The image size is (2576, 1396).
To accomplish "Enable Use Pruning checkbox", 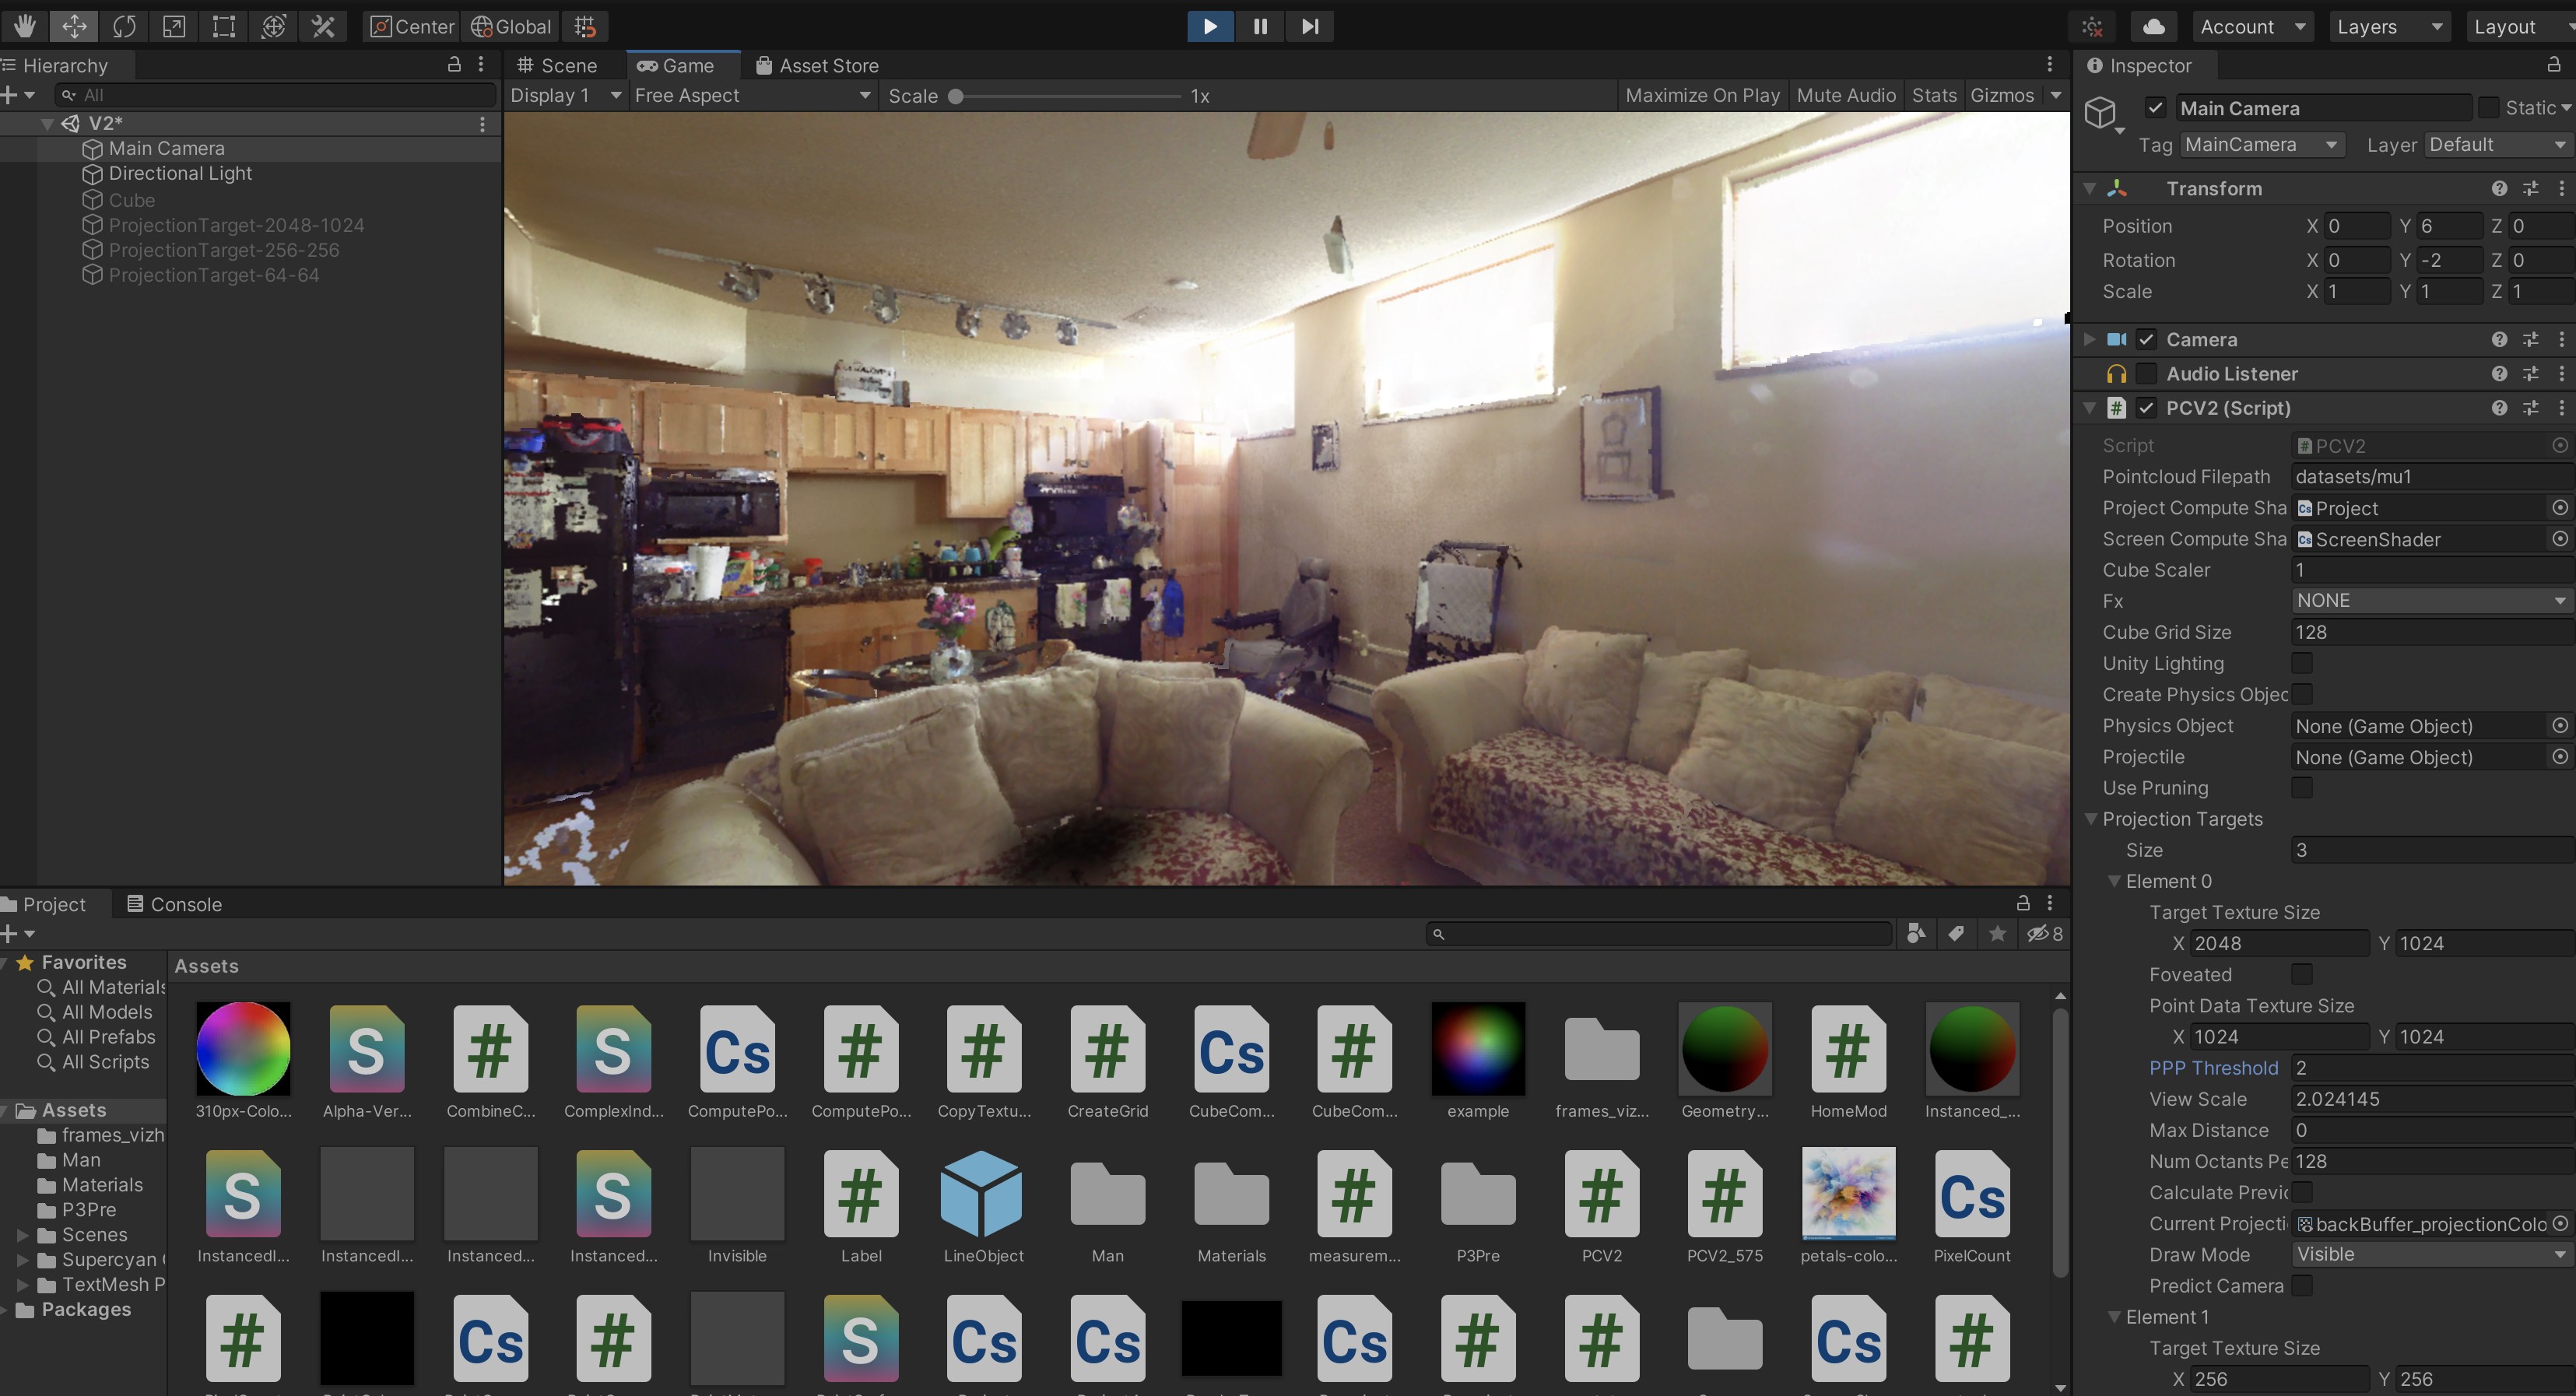I will click(x=2301, y=787).
